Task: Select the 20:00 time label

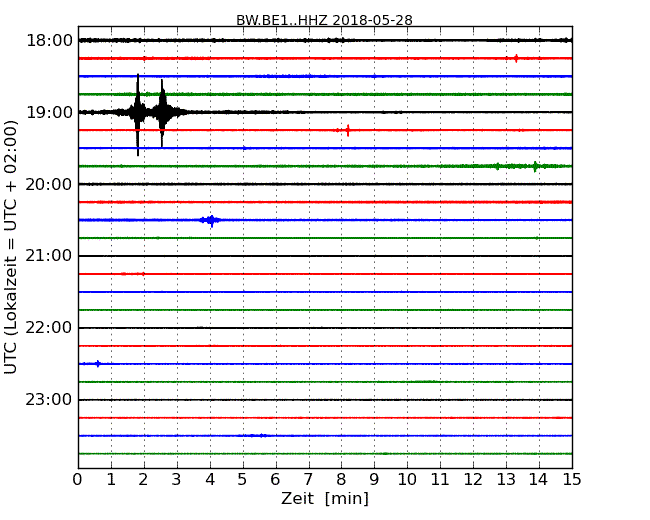Action: pos(49,184)
